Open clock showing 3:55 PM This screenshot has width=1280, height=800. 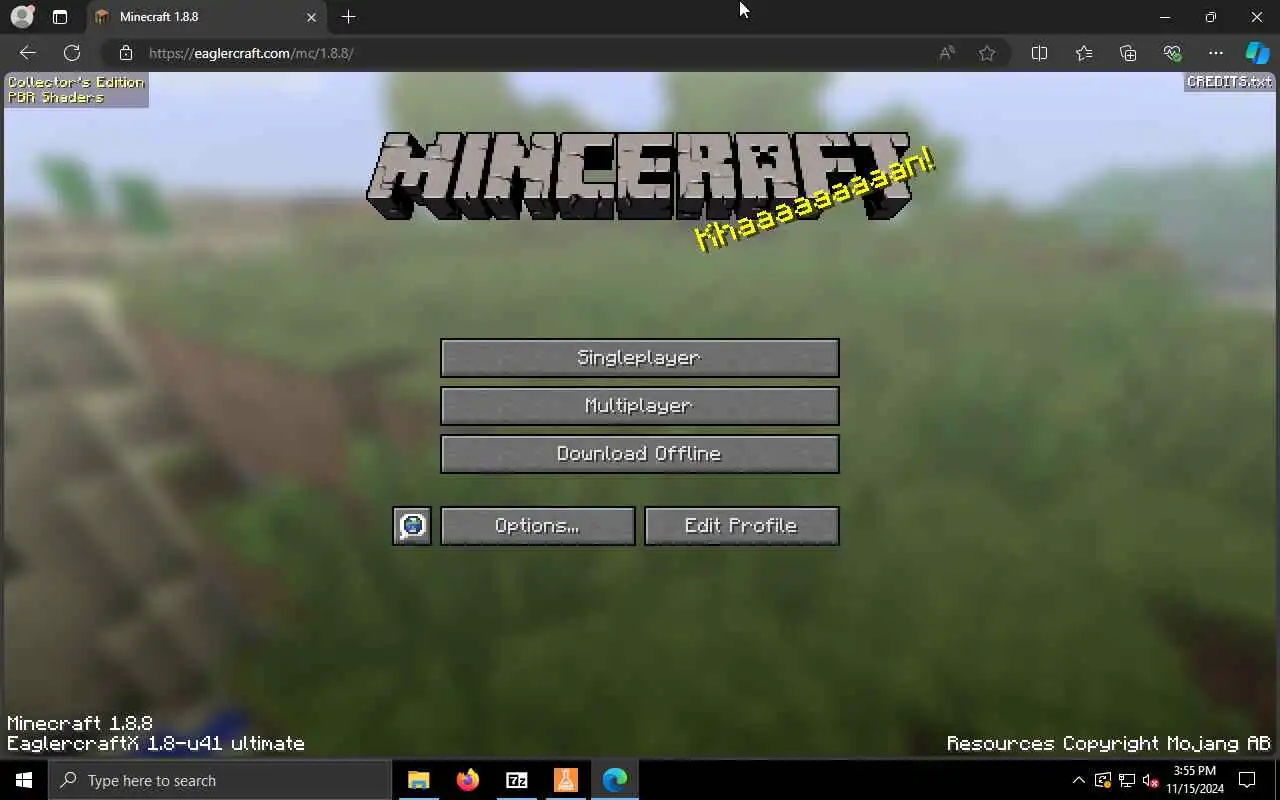pyautogui.click(x=1194, y=780)
